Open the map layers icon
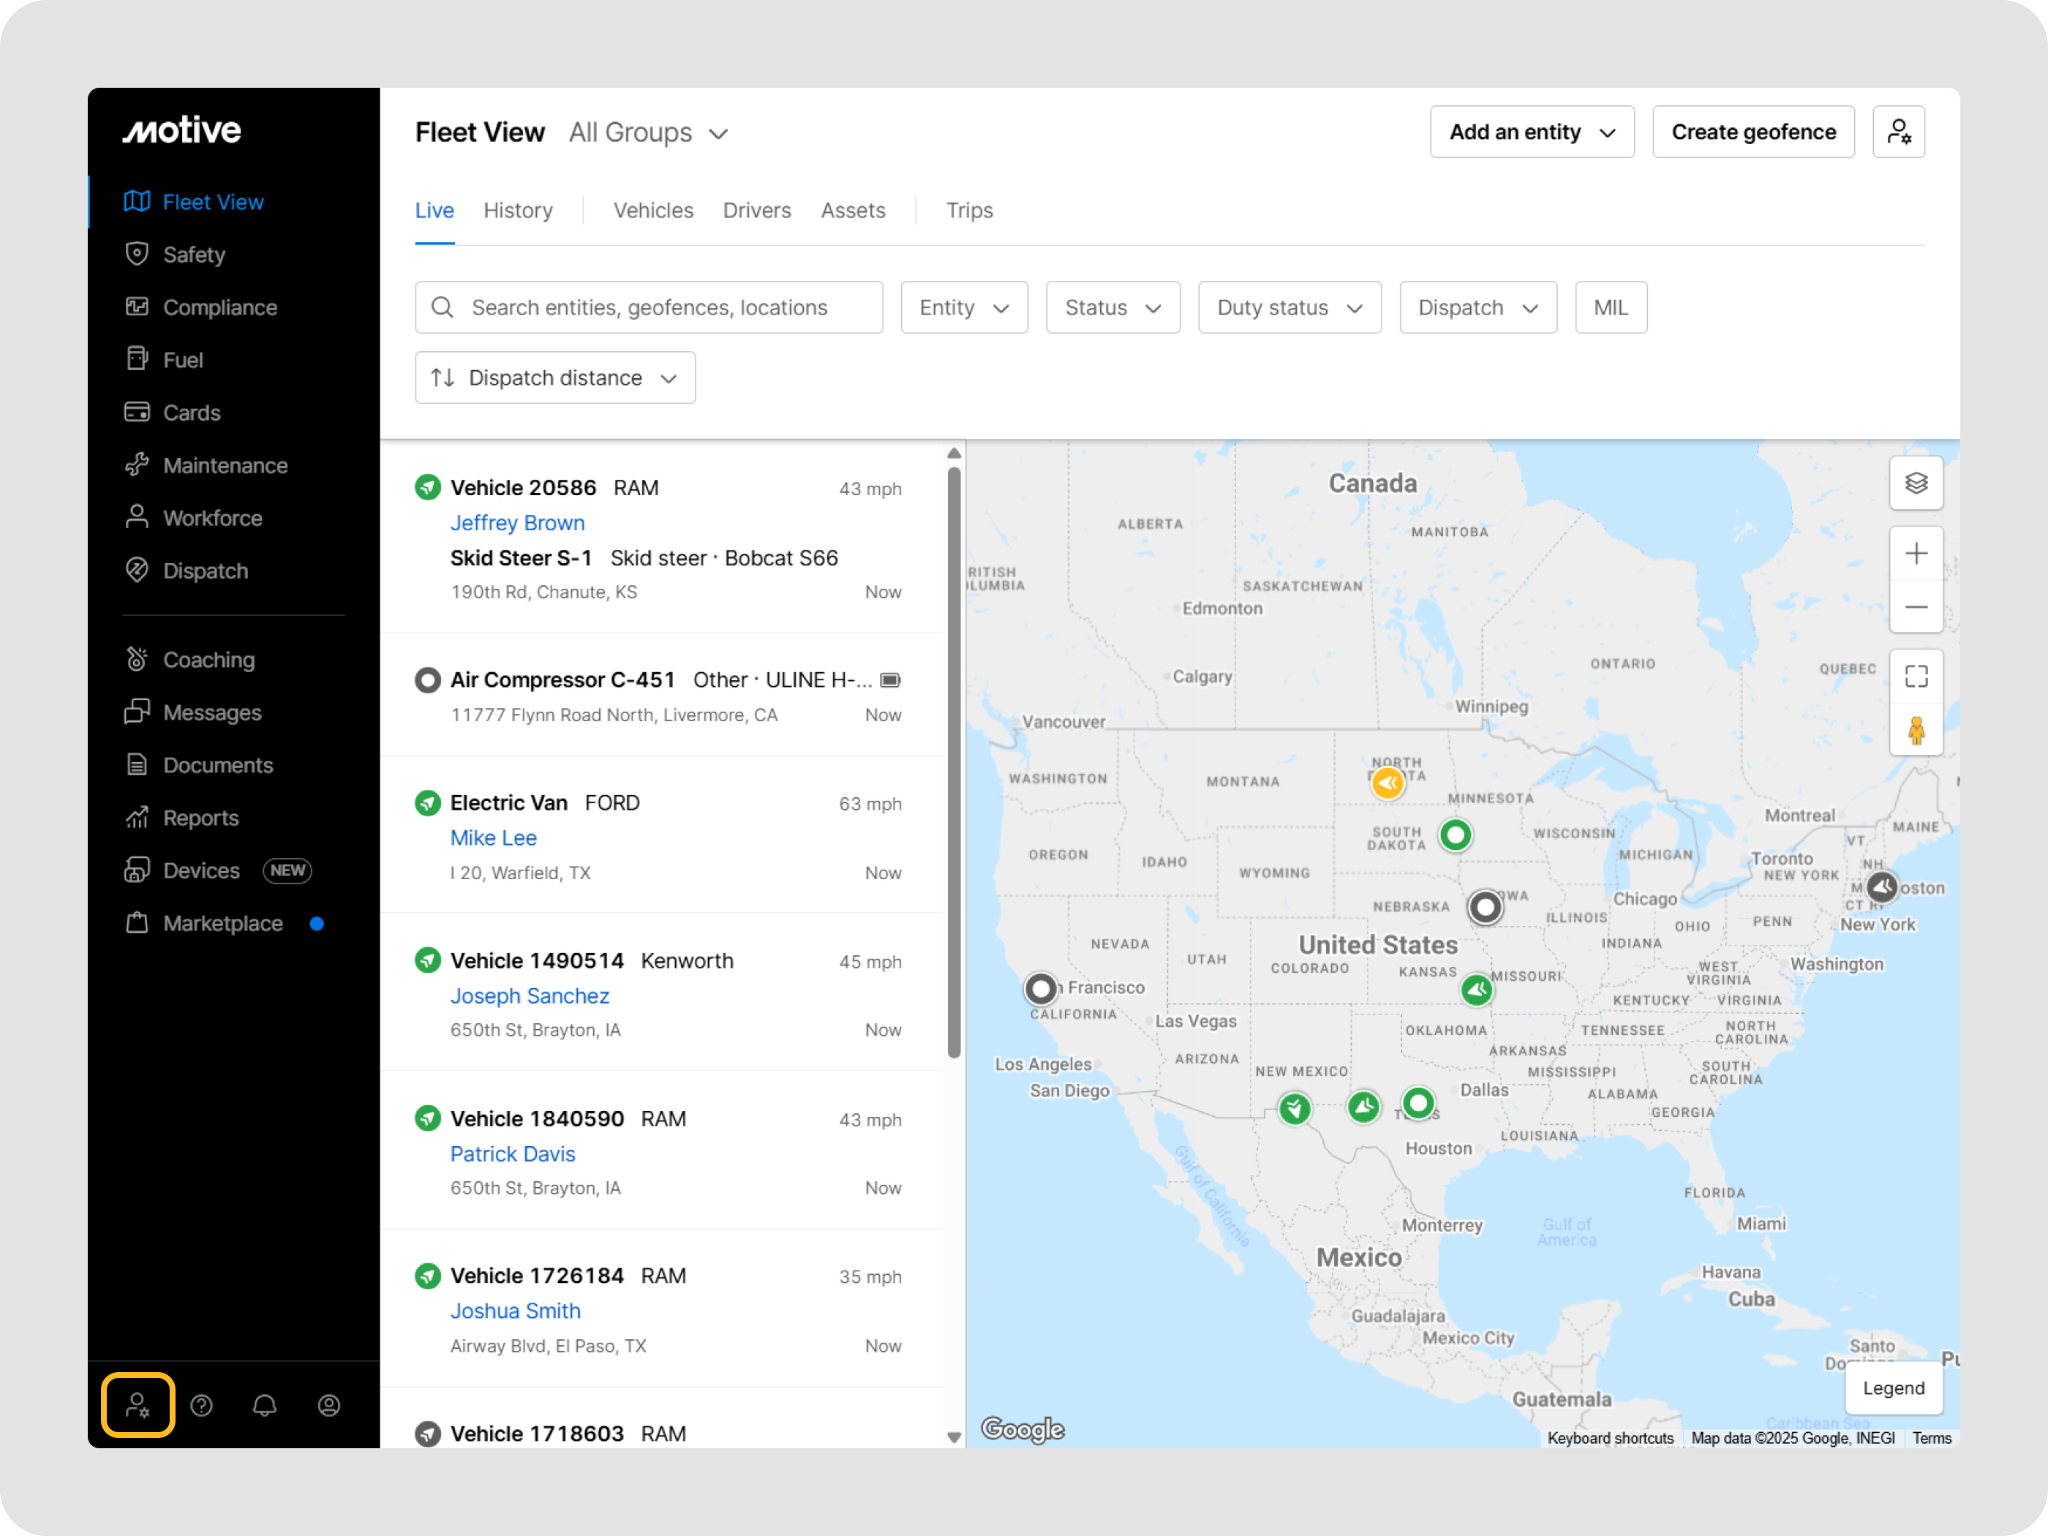This screenshot has width=2048, height=1536. point(1915,483)
